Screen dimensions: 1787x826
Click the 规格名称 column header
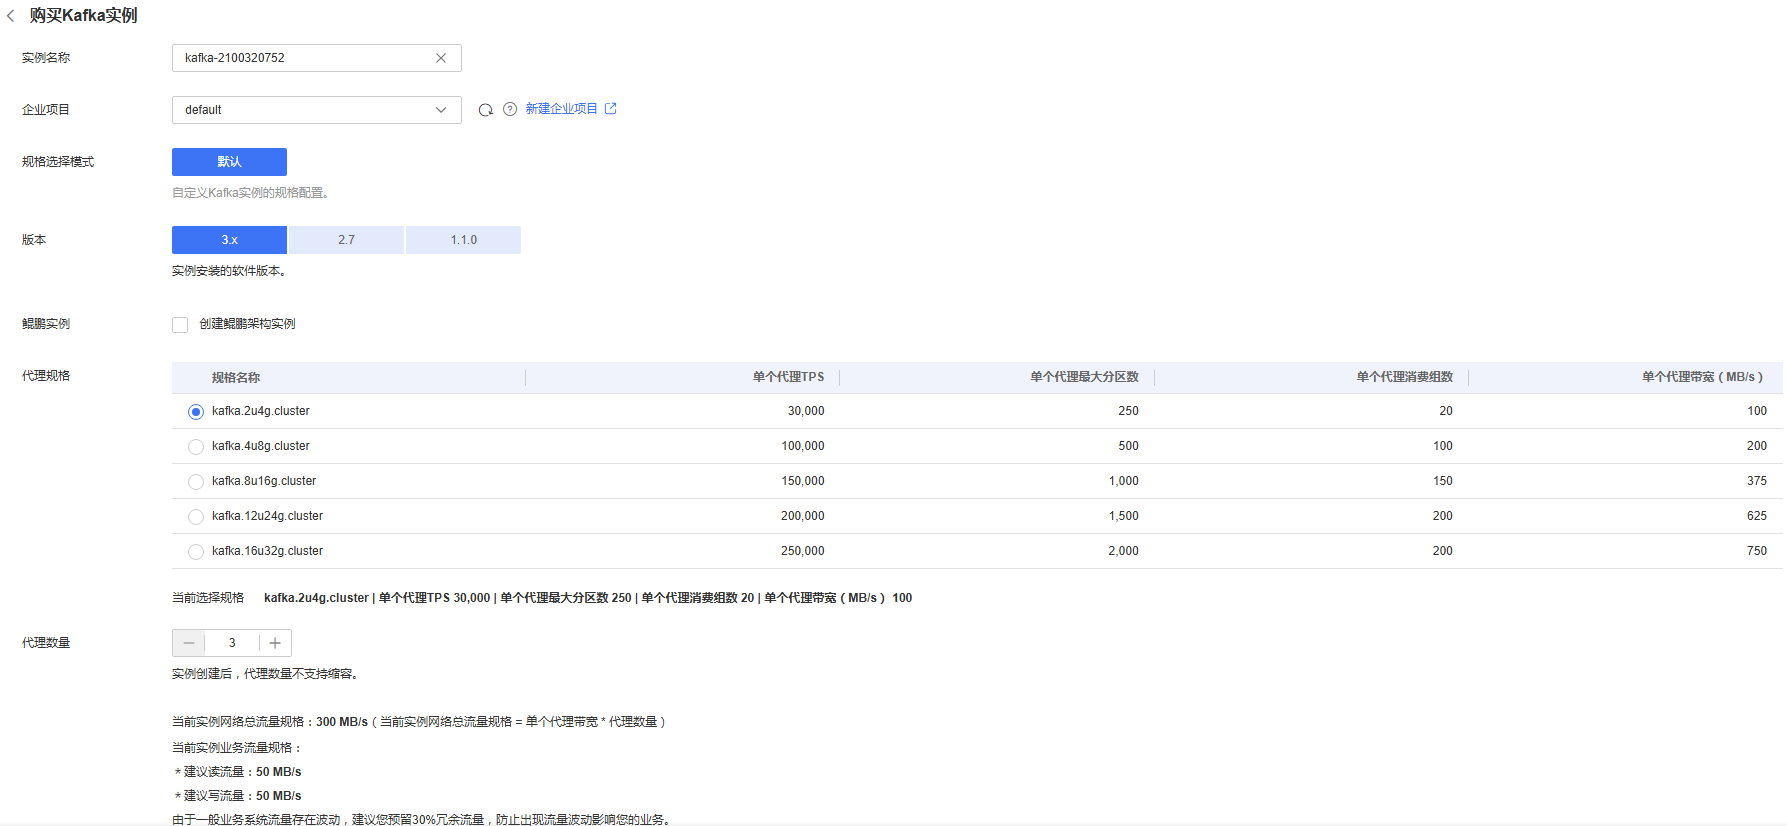(236, 378)
